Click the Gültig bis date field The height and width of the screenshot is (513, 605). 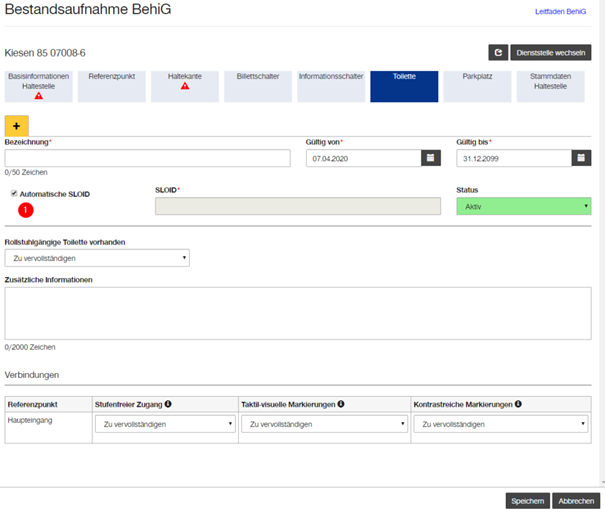(x=514, y=158)
